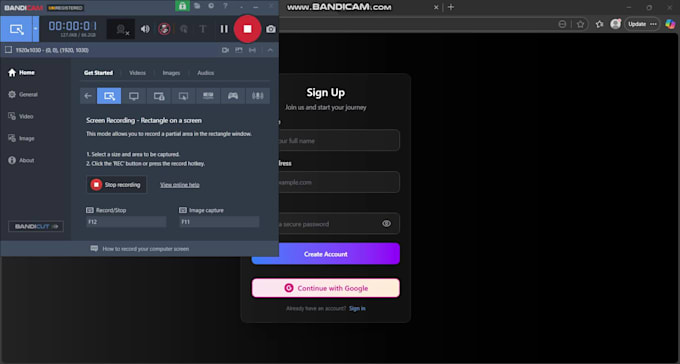Switch to the Images tab
This screenshot has width=680, height=364.
tap(171, 73)
